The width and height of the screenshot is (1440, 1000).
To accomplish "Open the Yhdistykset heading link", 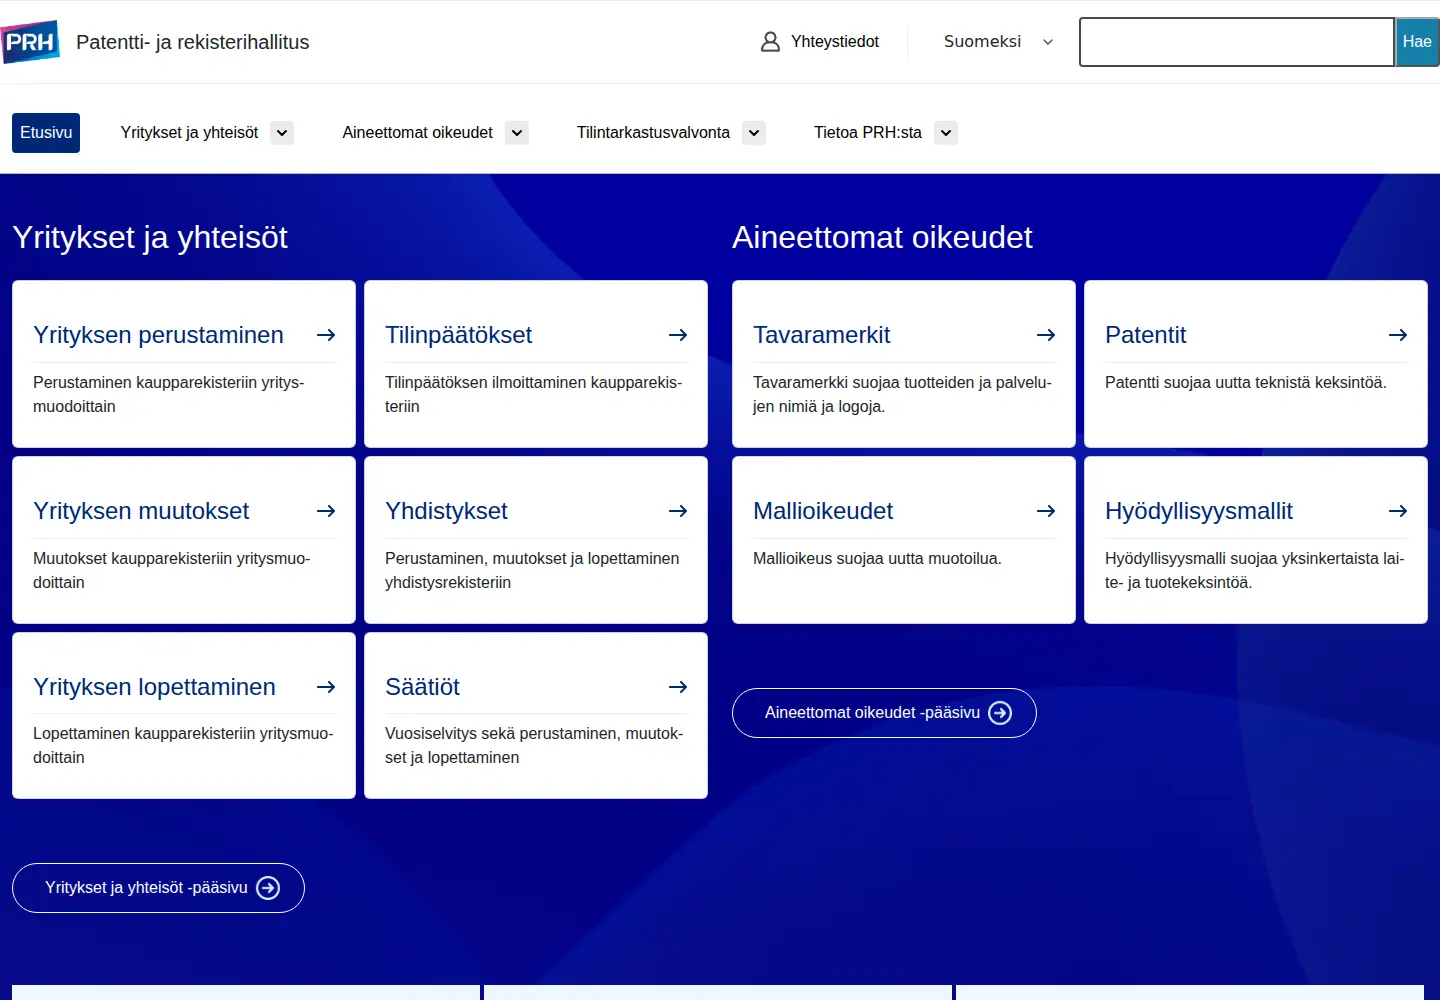I will tap(446, 511).
